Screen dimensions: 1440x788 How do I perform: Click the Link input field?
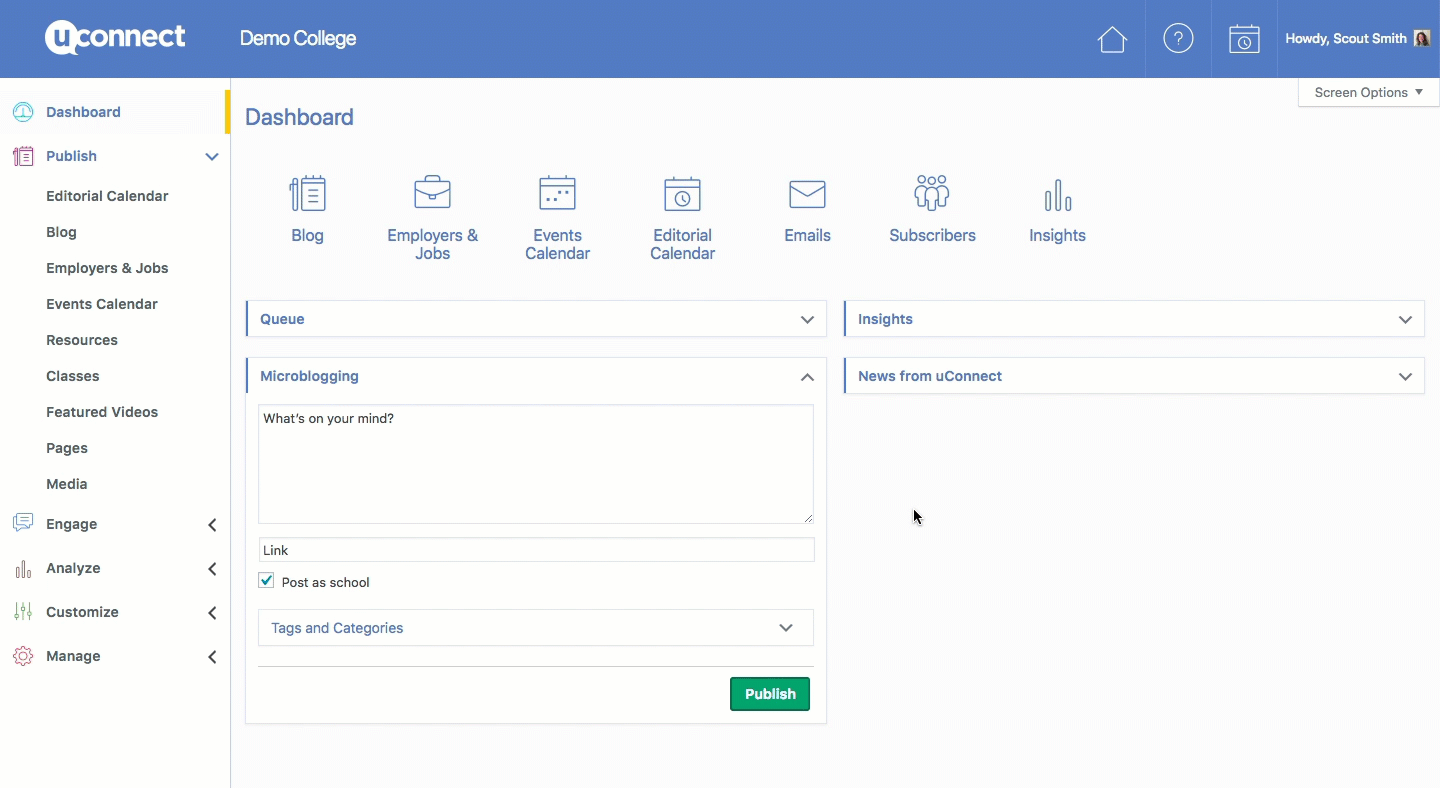[536, 550]
